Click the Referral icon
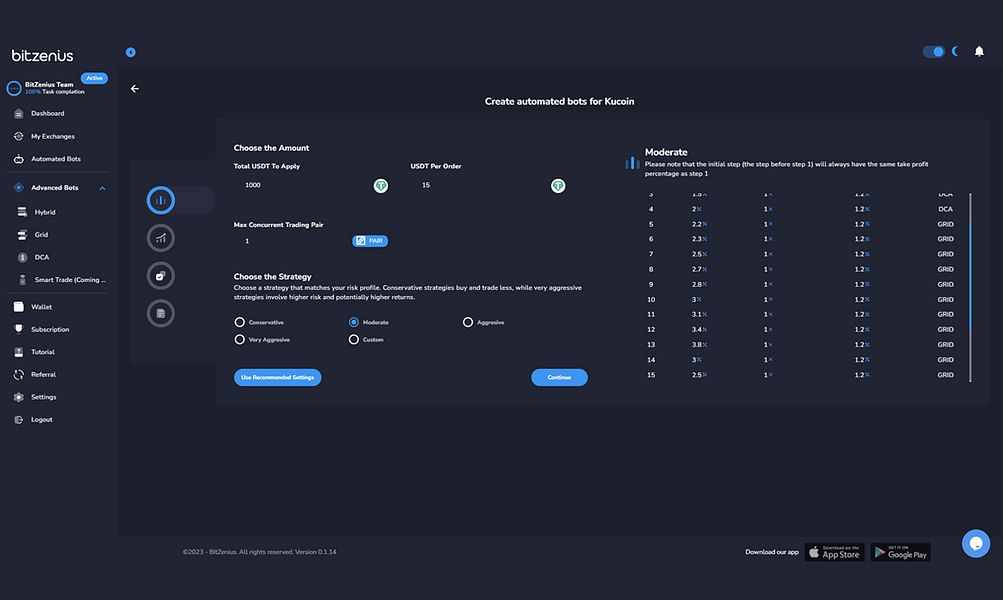Screen dimensions: 1003x600 click(19, 374)
